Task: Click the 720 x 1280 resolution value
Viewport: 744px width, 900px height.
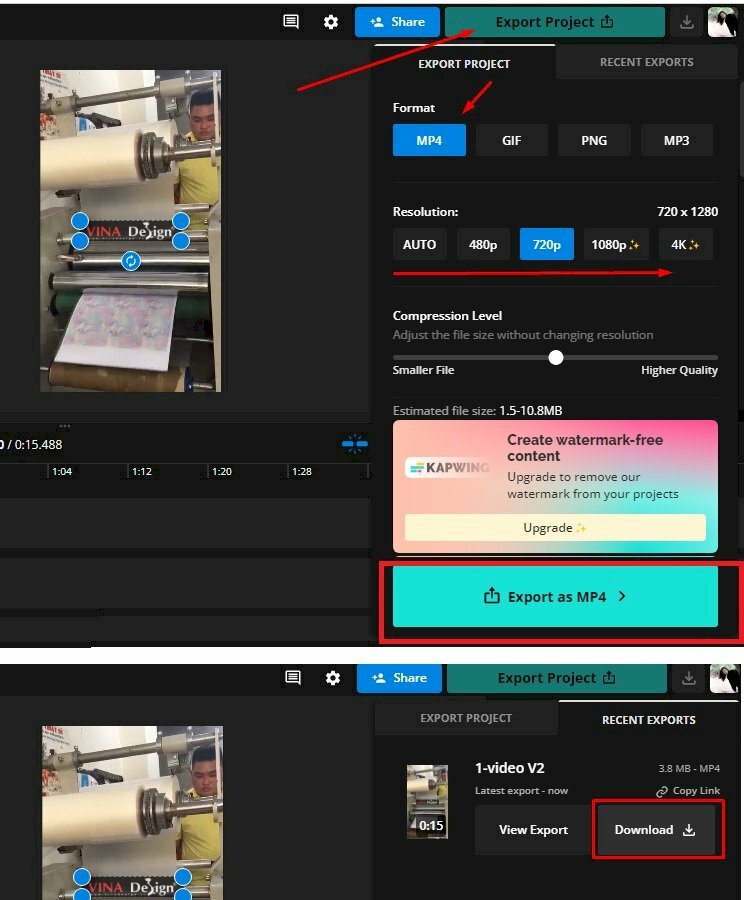Action: pos(687,212)
